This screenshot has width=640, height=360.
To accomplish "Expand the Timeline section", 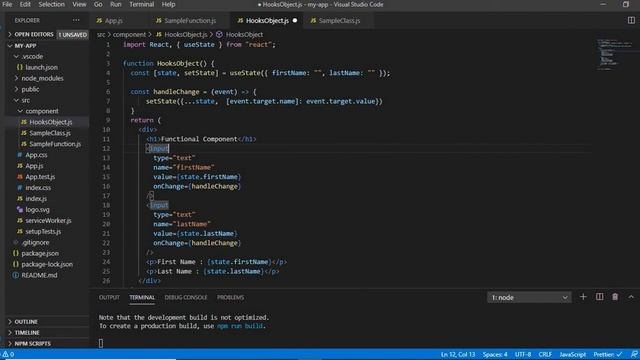I will point(27,333).
